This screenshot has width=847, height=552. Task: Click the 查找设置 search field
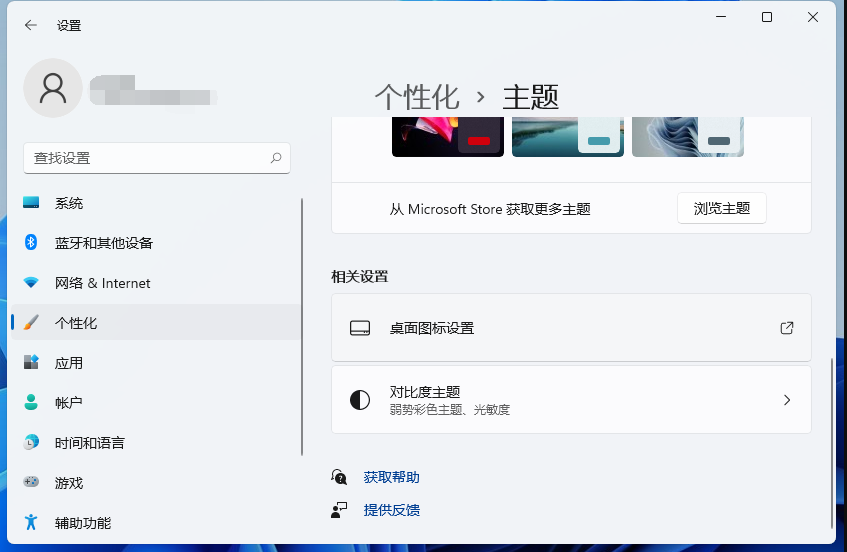pos(157,158)
